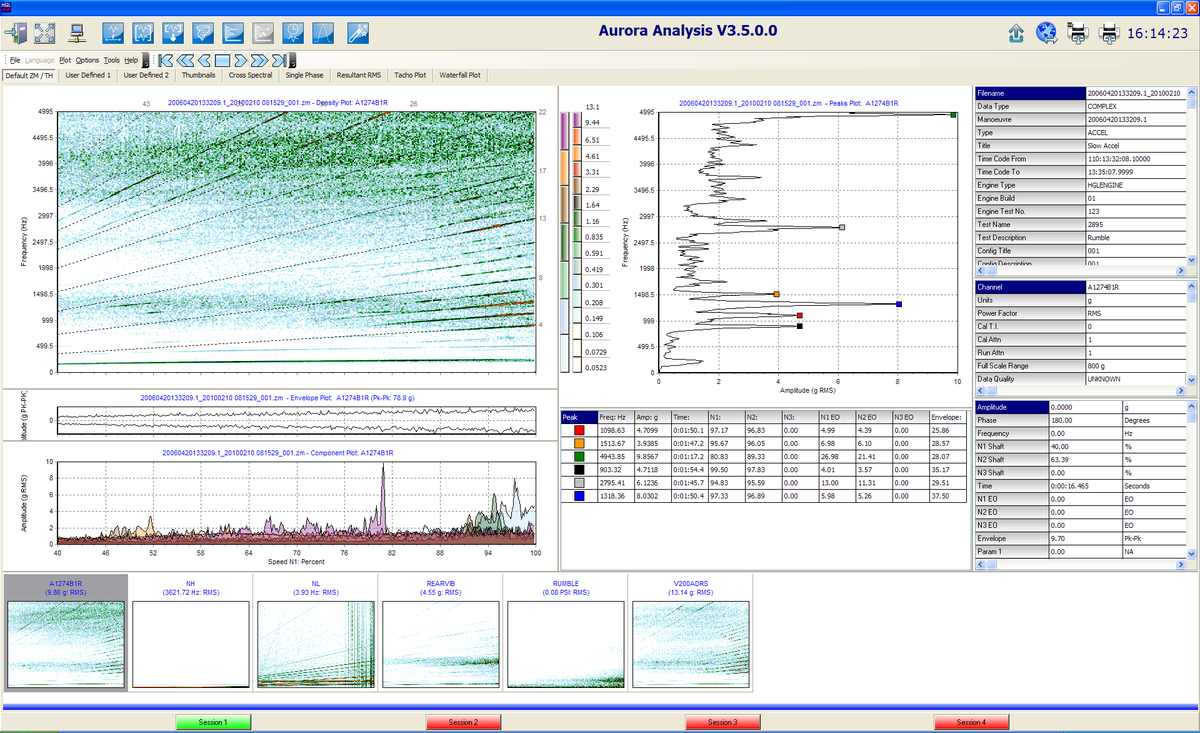
Task: Switch to the Session 4 button
Action: click(x=970, y=722)
